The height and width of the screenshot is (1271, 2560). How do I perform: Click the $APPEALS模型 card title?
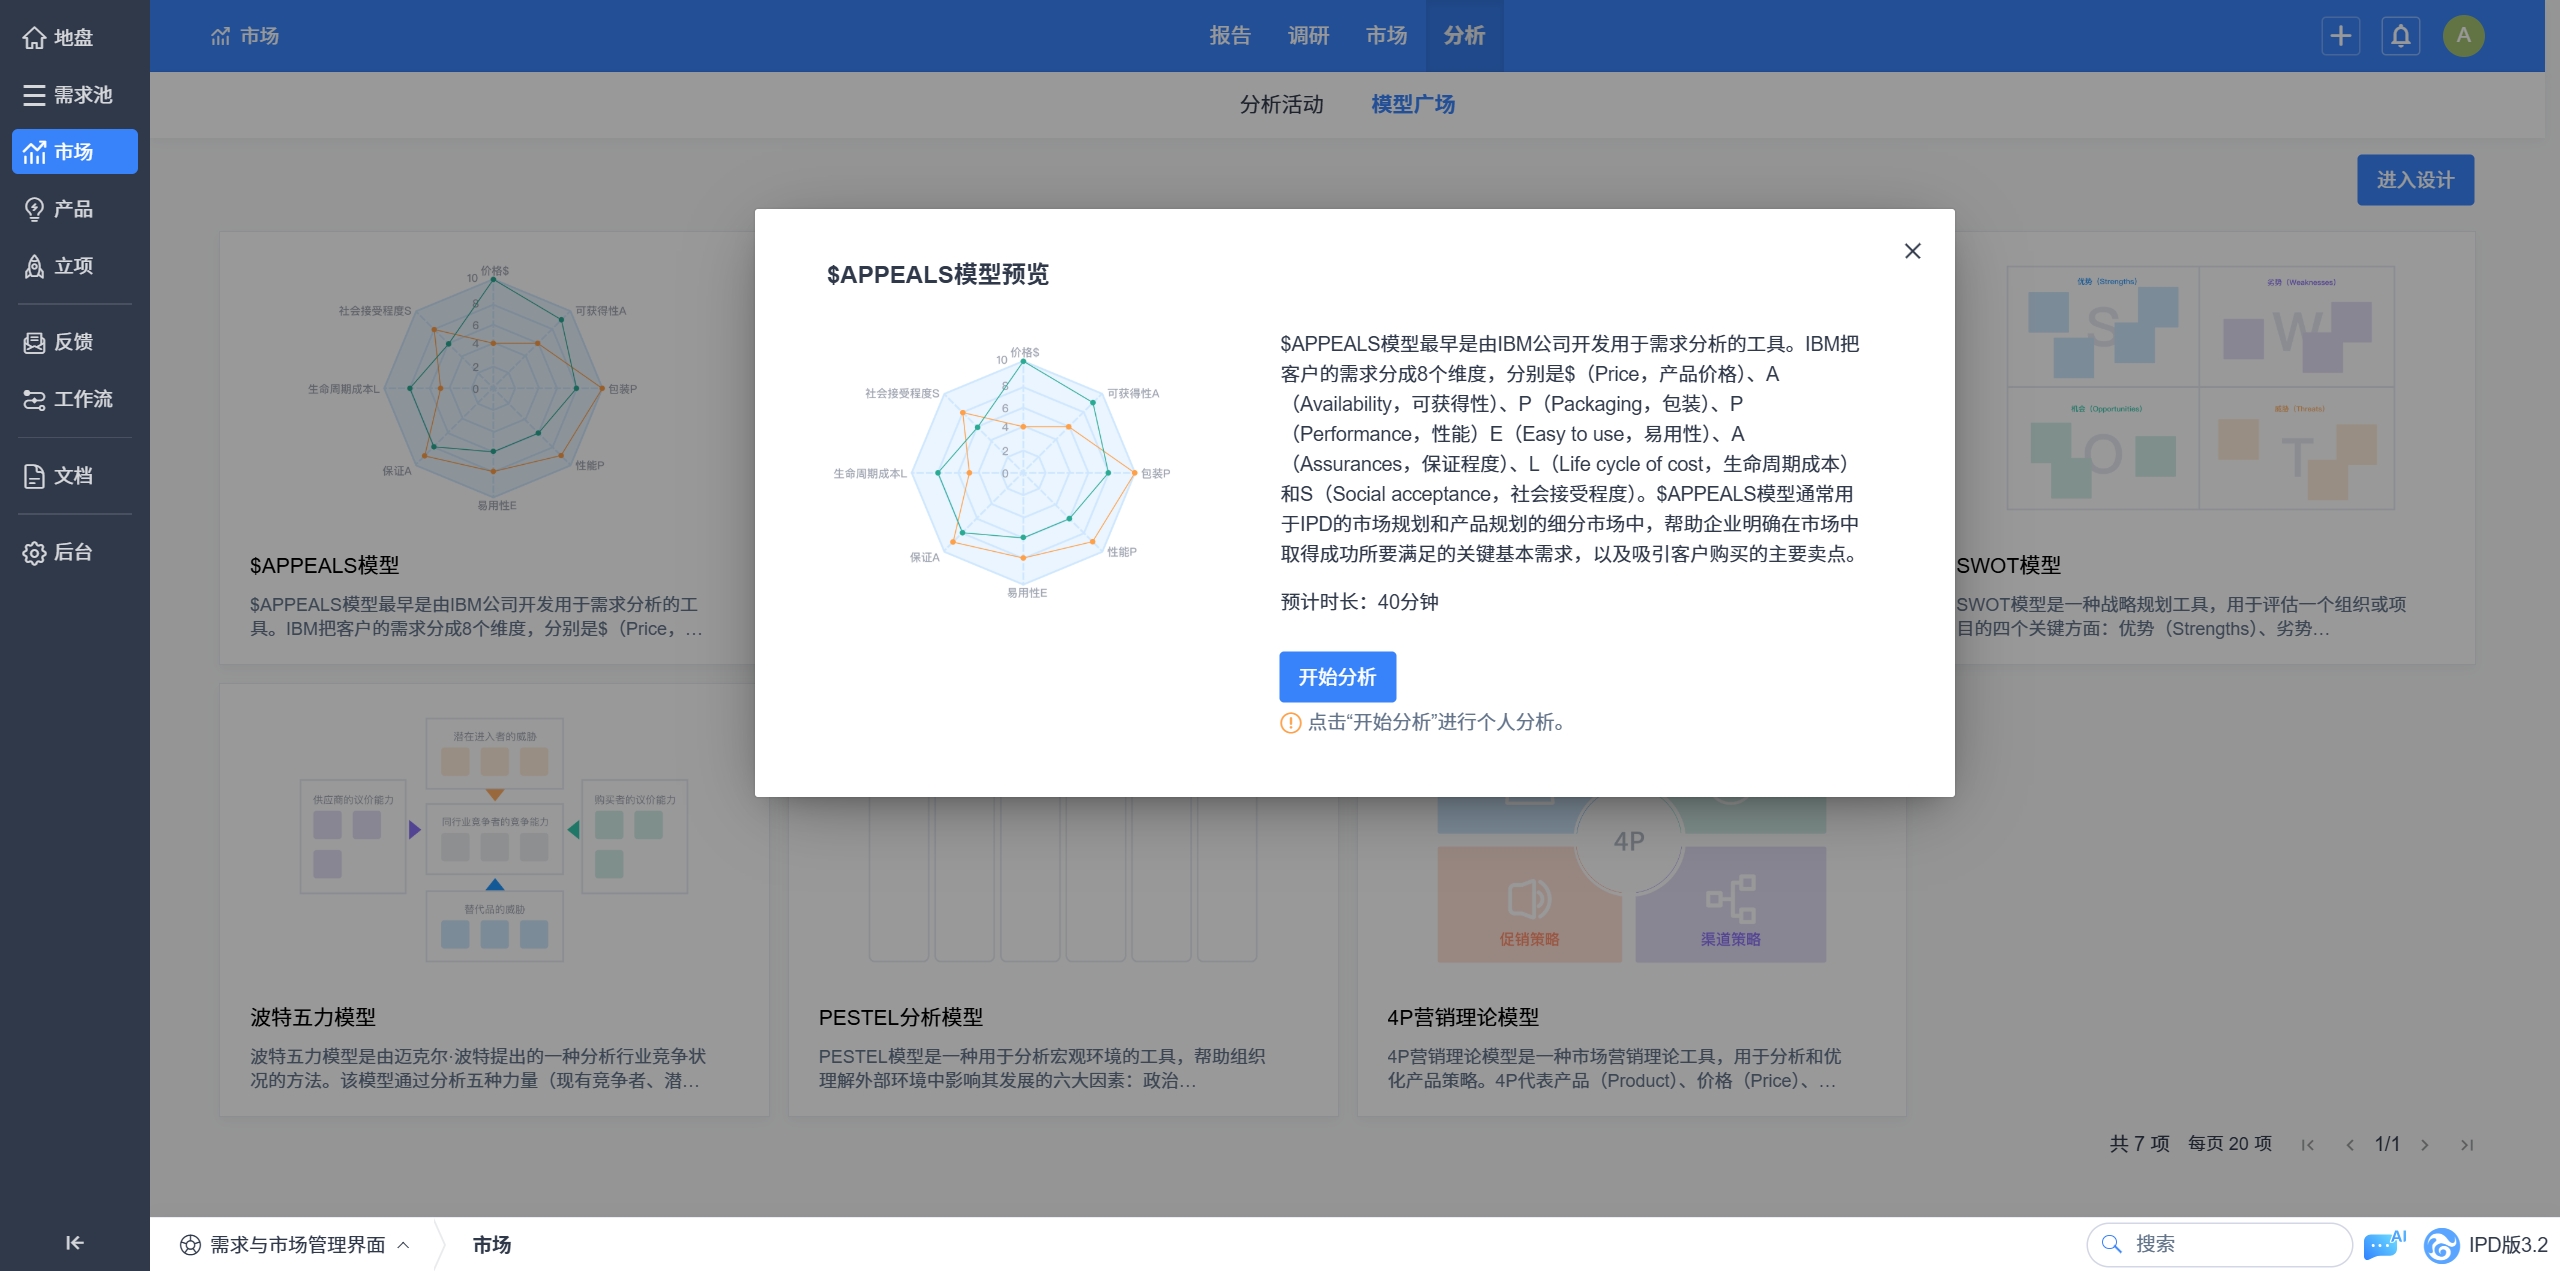(325, 566)
